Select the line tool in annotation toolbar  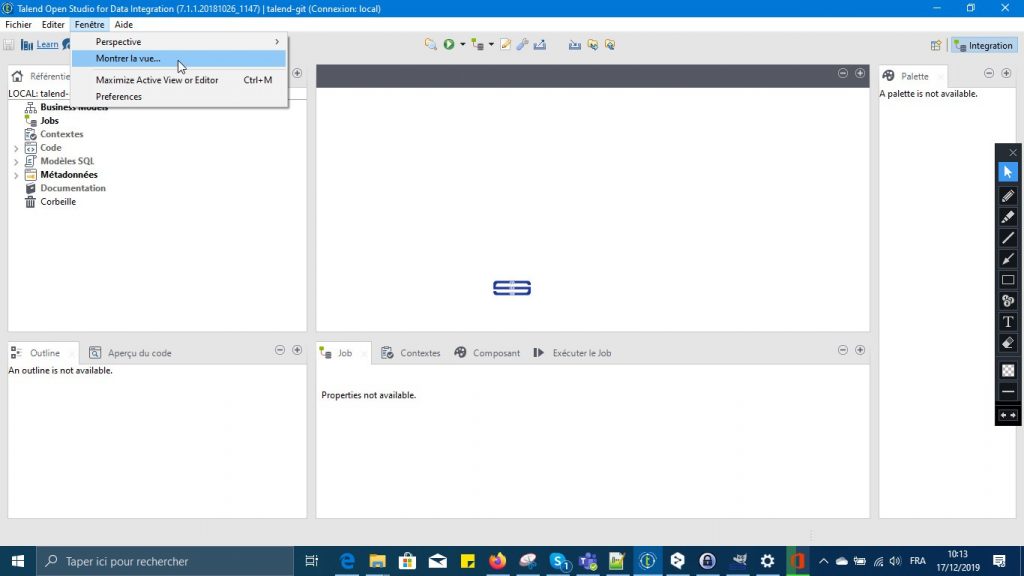1008,238
